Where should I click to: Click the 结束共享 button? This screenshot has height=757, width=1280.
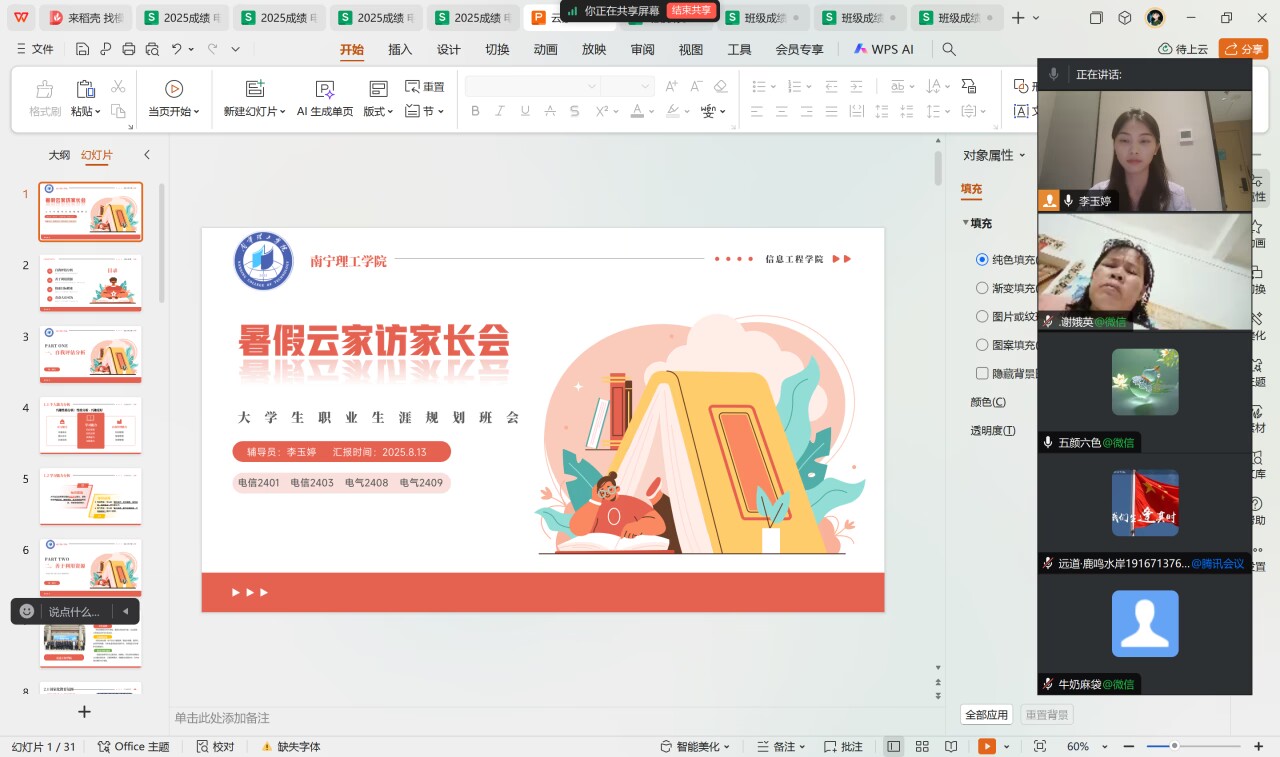(x=692, y=10)
